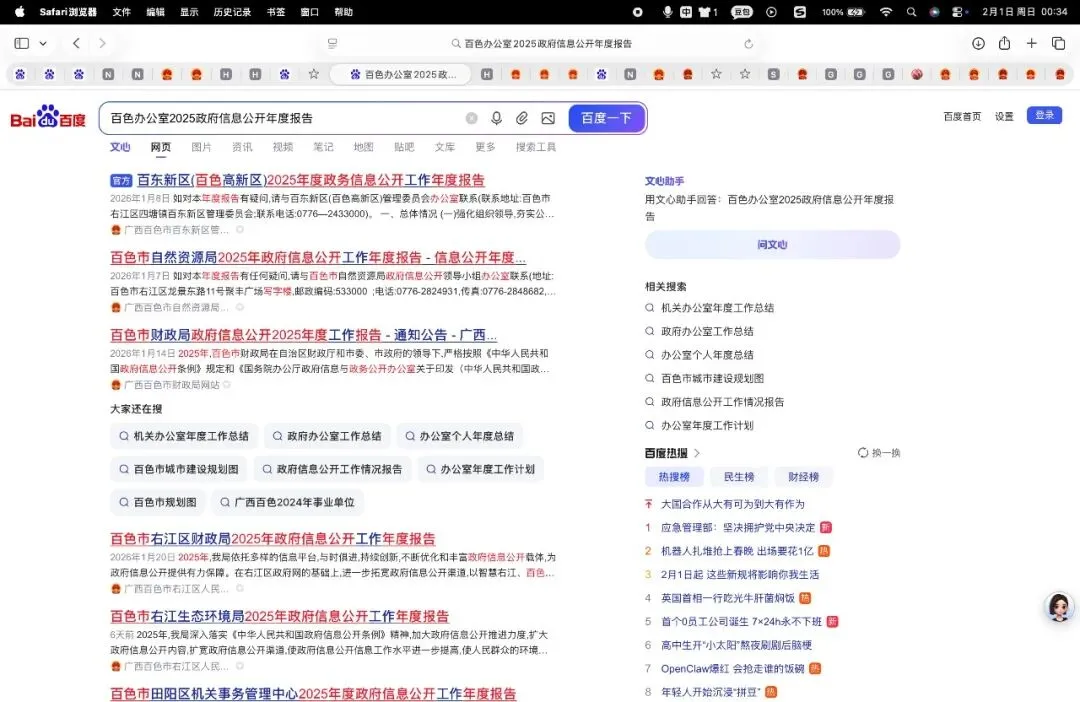Open the 历史记录 menu
This screenshot has width=1080, height=702.
232,12
